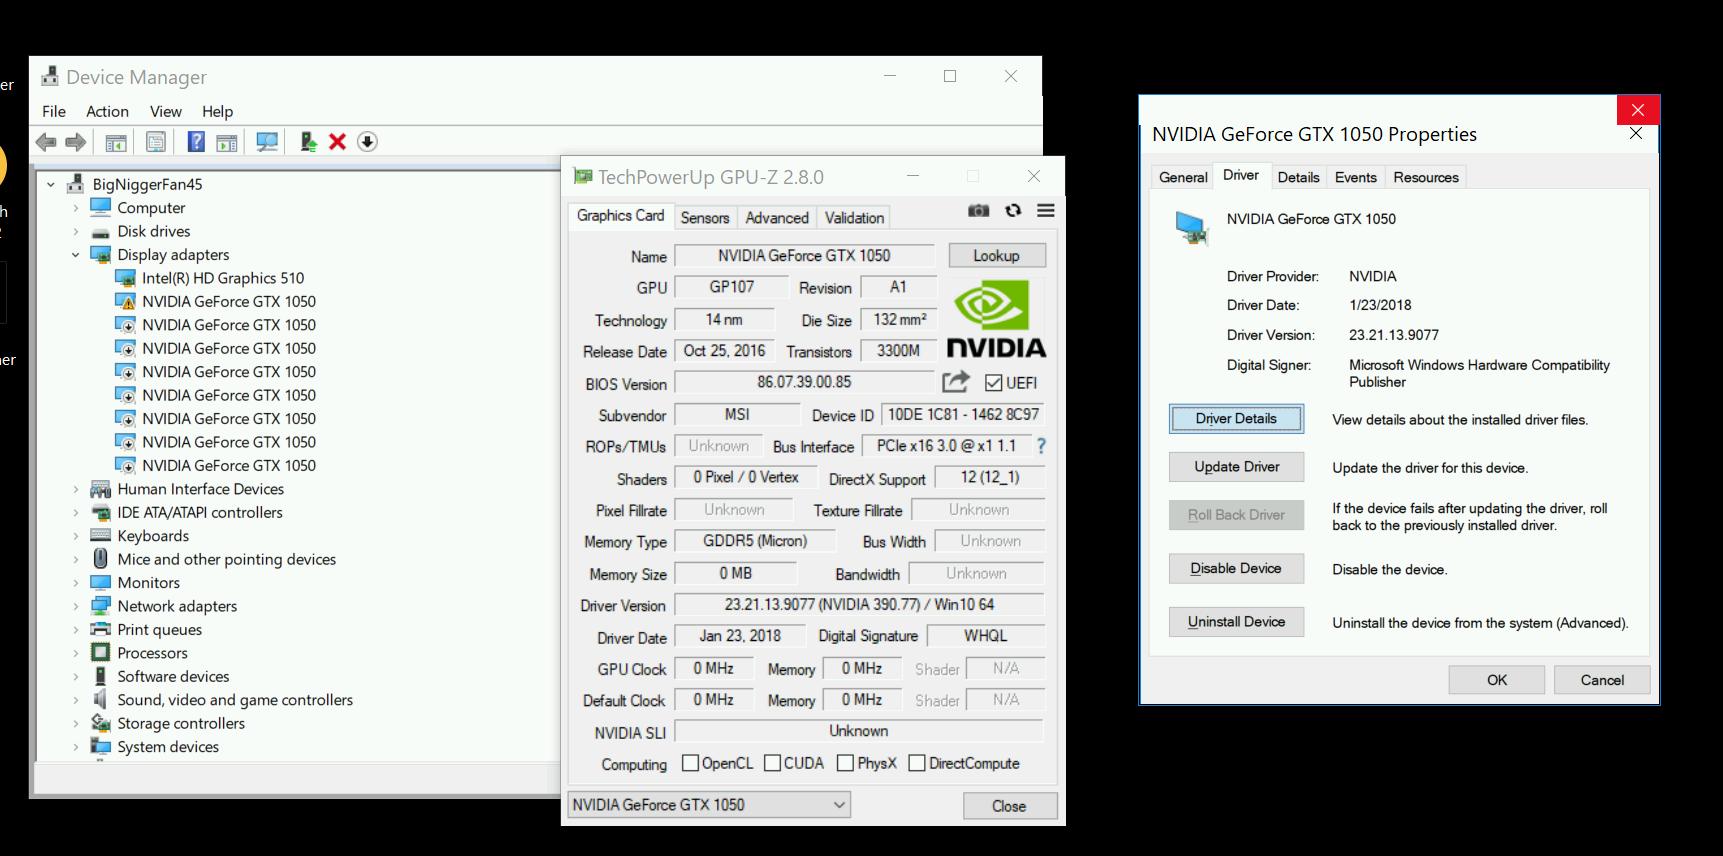The width and height of the screenshot is (1723, 856).
Task: Click the forward arrow in Device Manager toolbar
Action: coord(76,142)
